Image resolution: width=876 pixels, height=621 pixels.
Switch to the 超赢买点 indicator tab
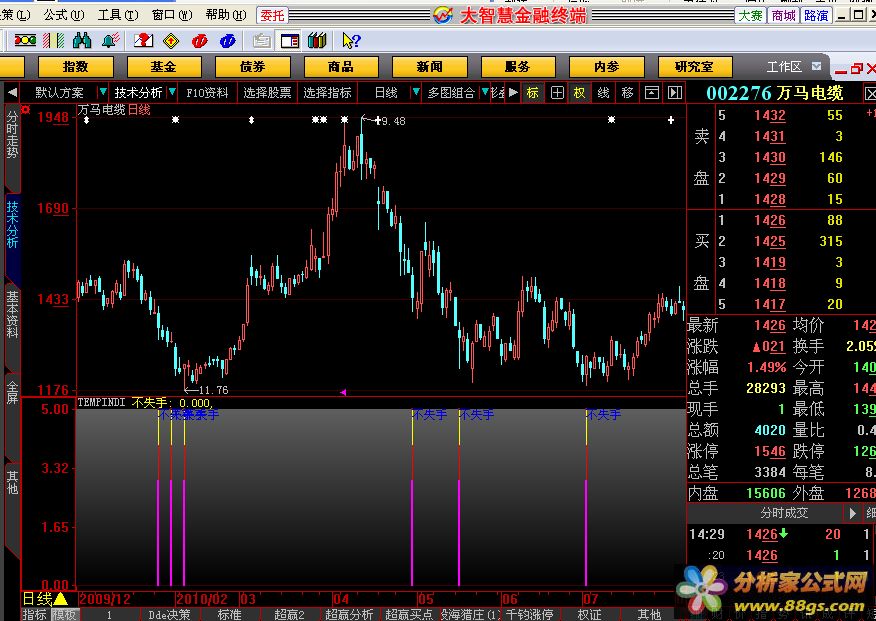click(409, 614)
